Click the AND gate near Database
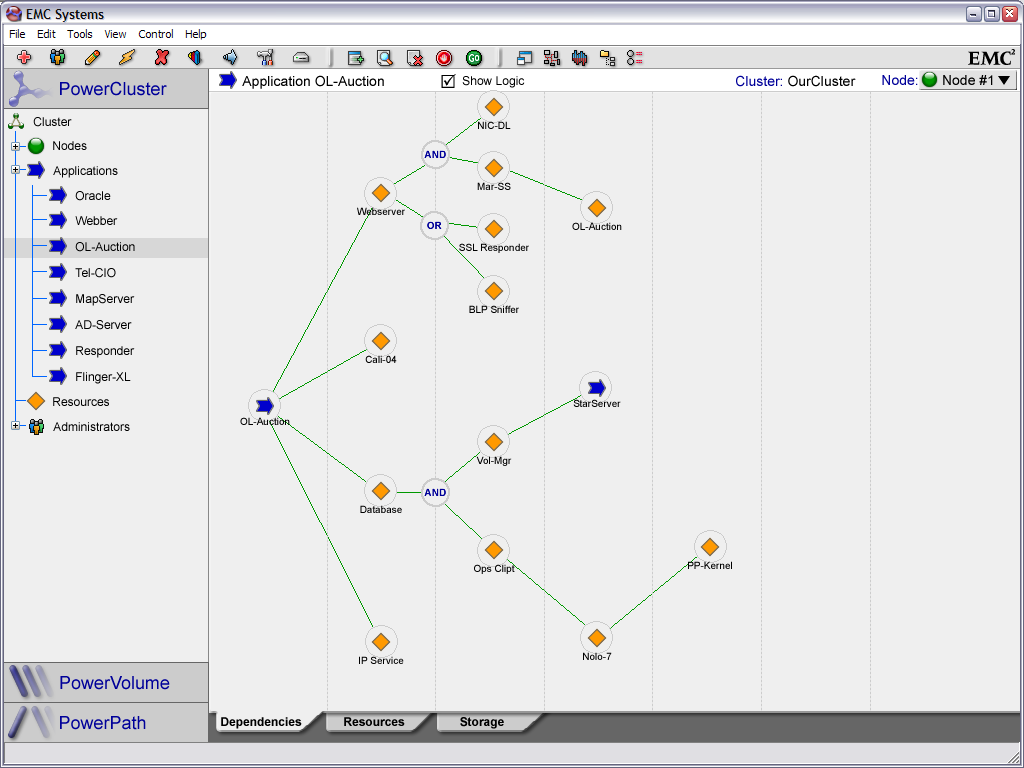 (435, 492)
